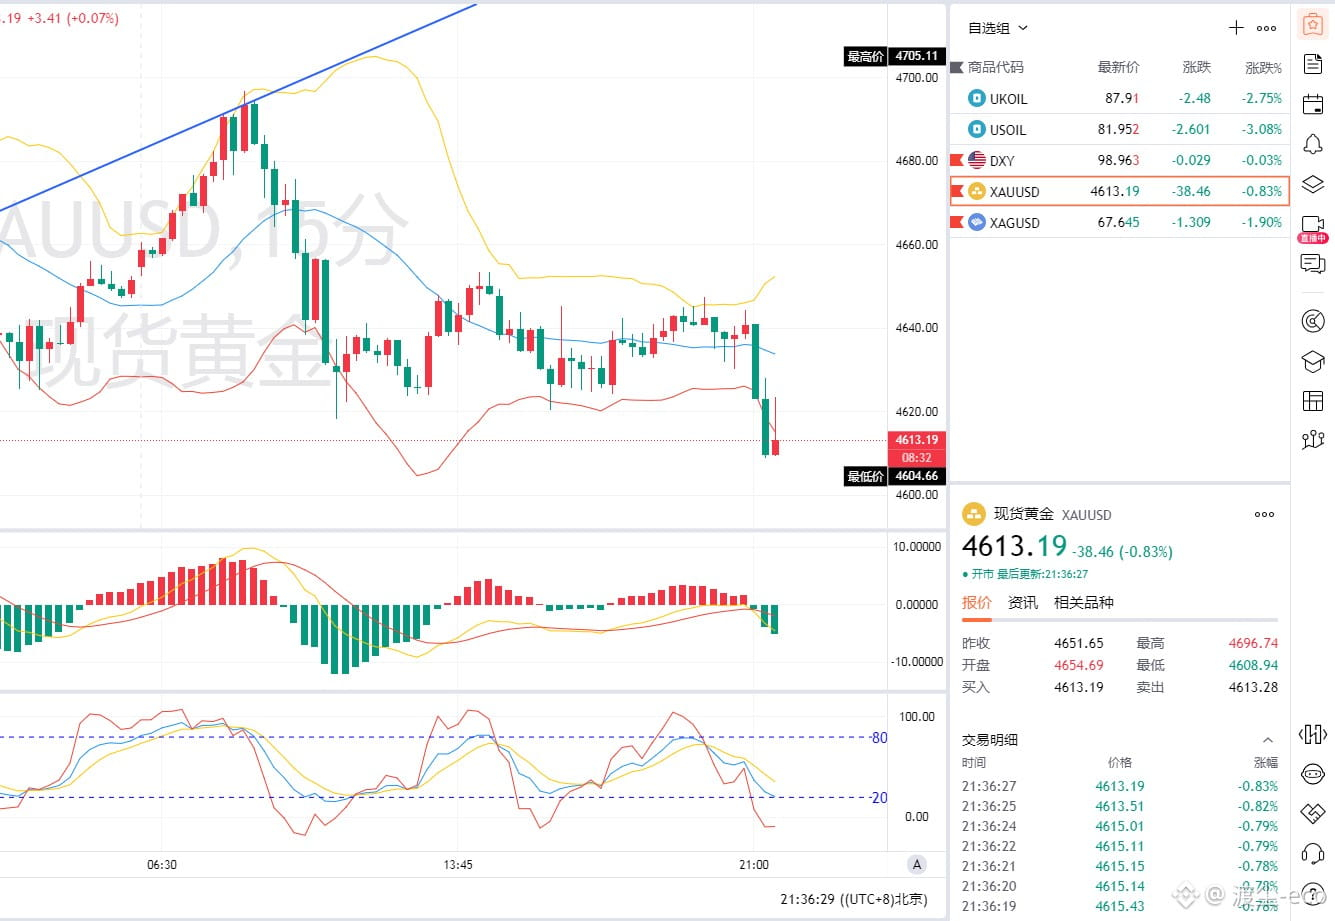Click the 最低 4608.94 value

tap(1253, 665)
